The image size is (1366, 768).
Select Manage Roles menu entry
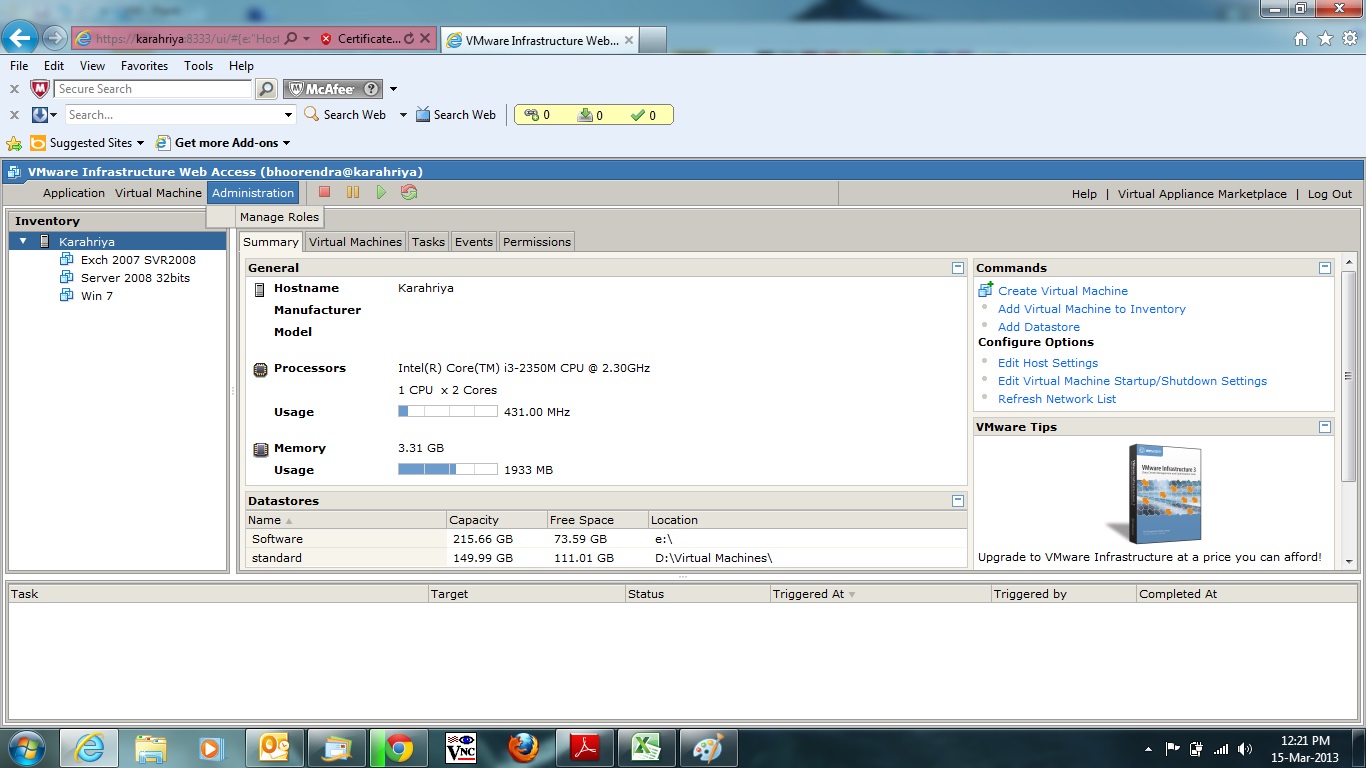click(279, 217)
